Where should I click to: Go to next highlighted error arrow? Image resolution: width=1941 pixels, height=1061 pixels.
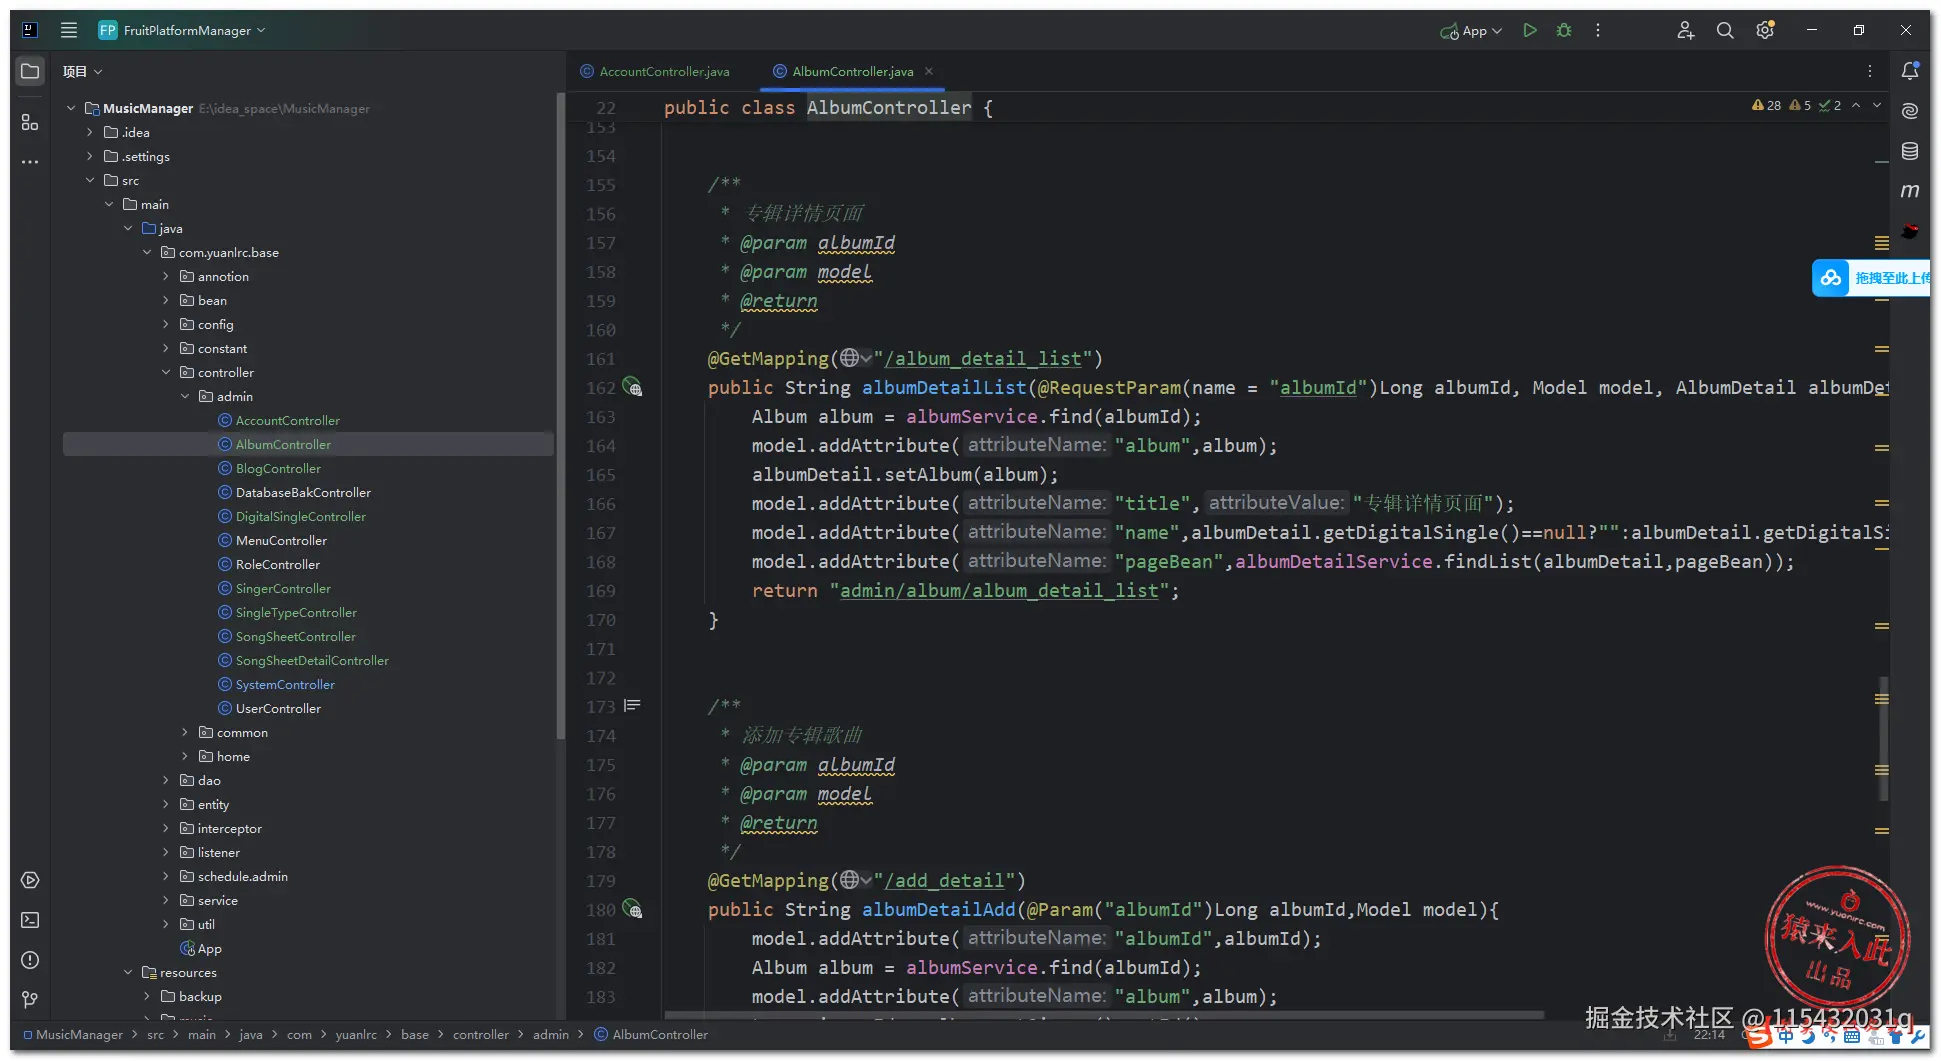tap(1877, 105)
